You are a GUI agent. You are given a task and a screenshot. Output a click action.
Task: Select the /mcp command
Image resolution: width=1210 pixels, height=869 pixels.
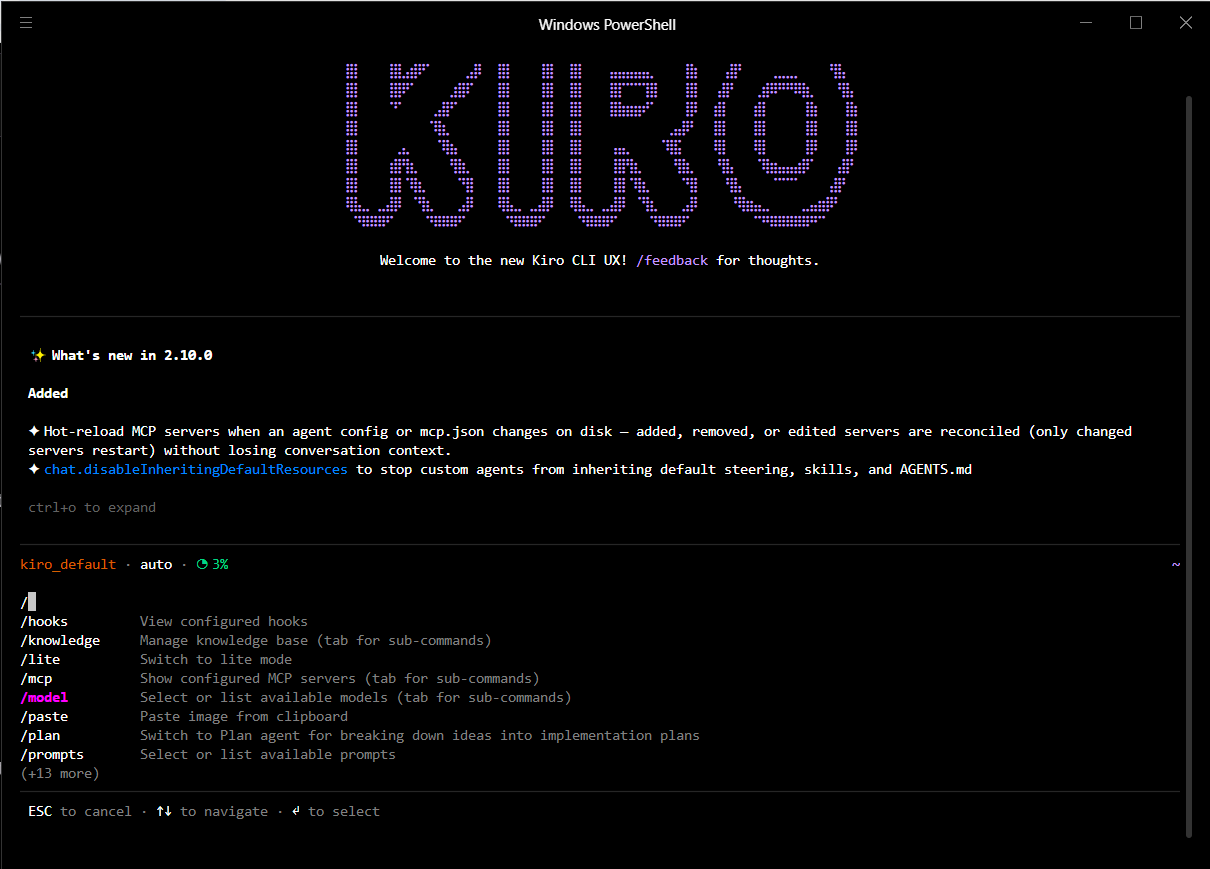click(36, 679)
